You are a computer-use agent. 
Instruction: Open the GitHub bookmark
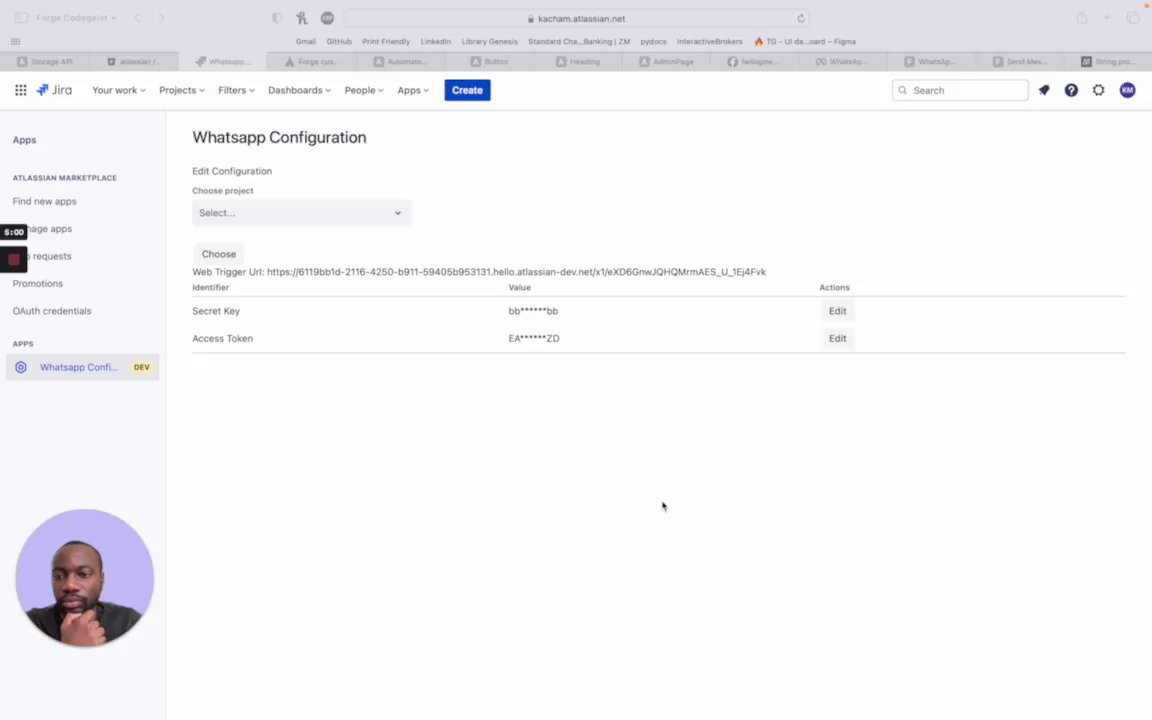339,41
